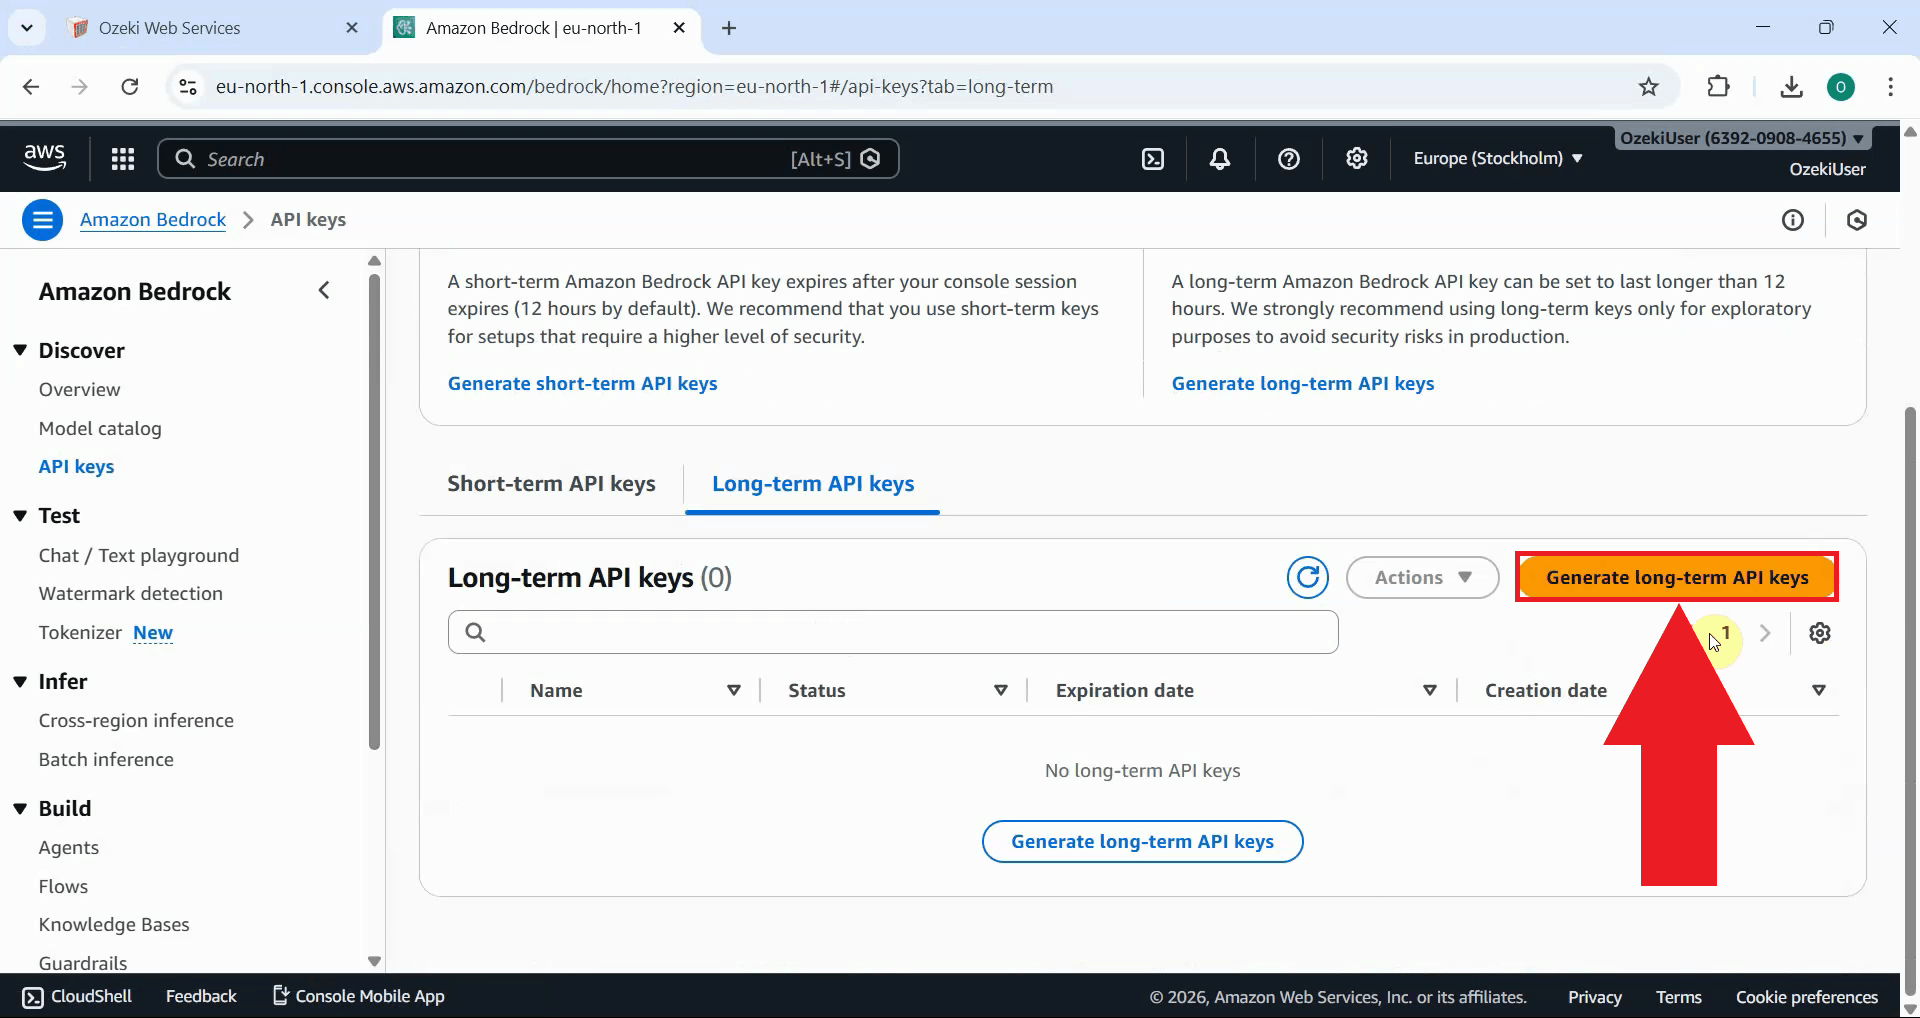Screen dimensions: 1920x1018
Task: Collapse the Discover section in sidebar
Action: coord(20,351)
